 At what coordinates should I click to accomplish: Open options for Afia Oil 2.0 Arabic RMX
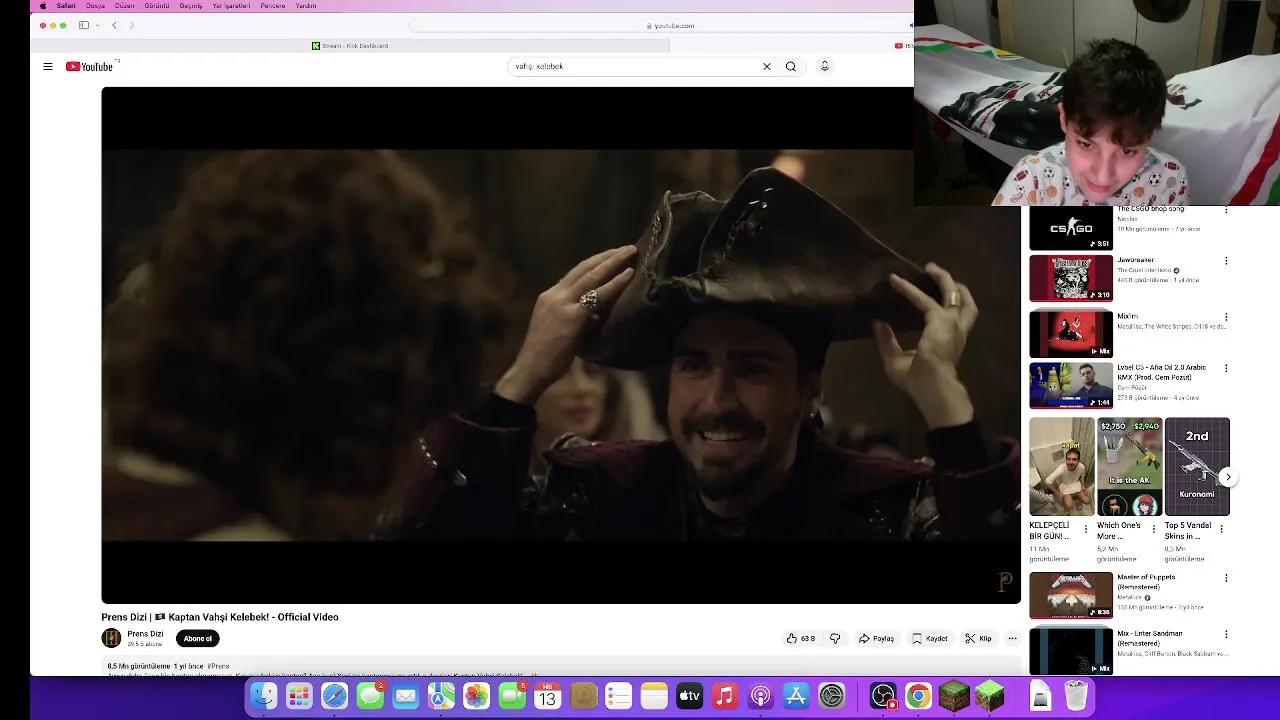(x=1226, y=368)
